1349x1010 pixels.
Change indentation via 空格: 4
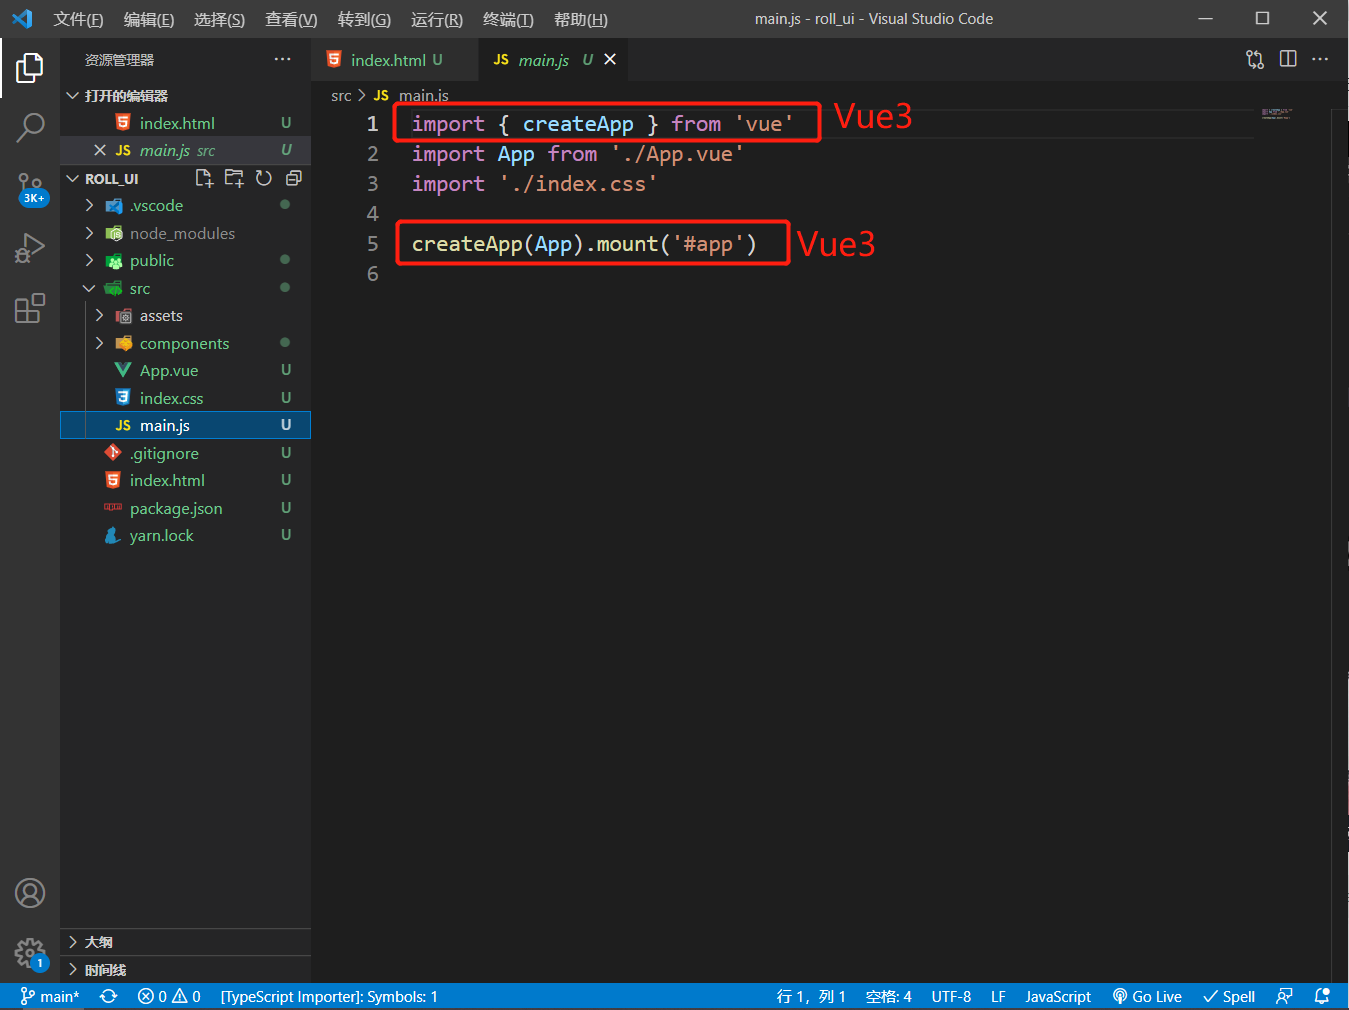(x=889, y=996)
